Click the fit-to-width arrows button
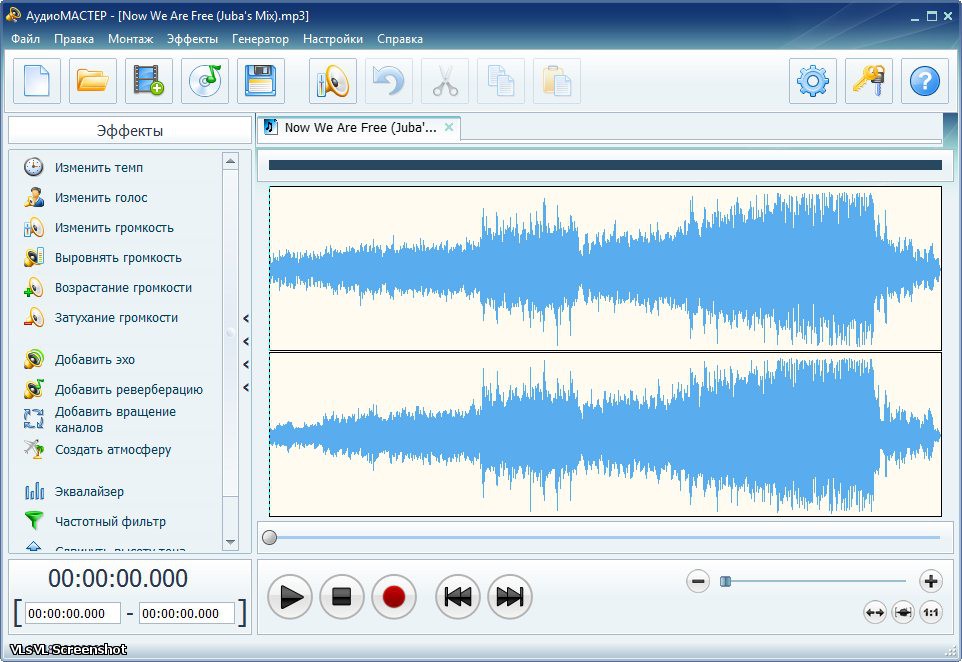Screen dimensions: 962x662 (x=875, y=612)
